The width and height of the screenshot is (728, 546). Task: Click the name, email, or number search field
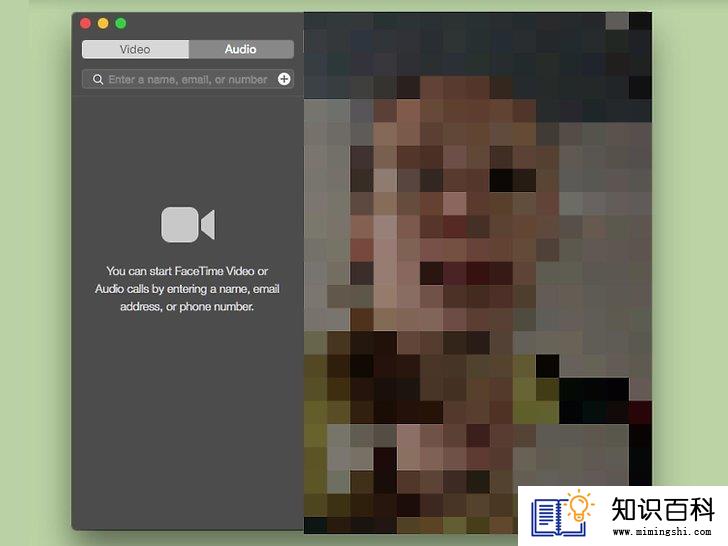[188, 79]
